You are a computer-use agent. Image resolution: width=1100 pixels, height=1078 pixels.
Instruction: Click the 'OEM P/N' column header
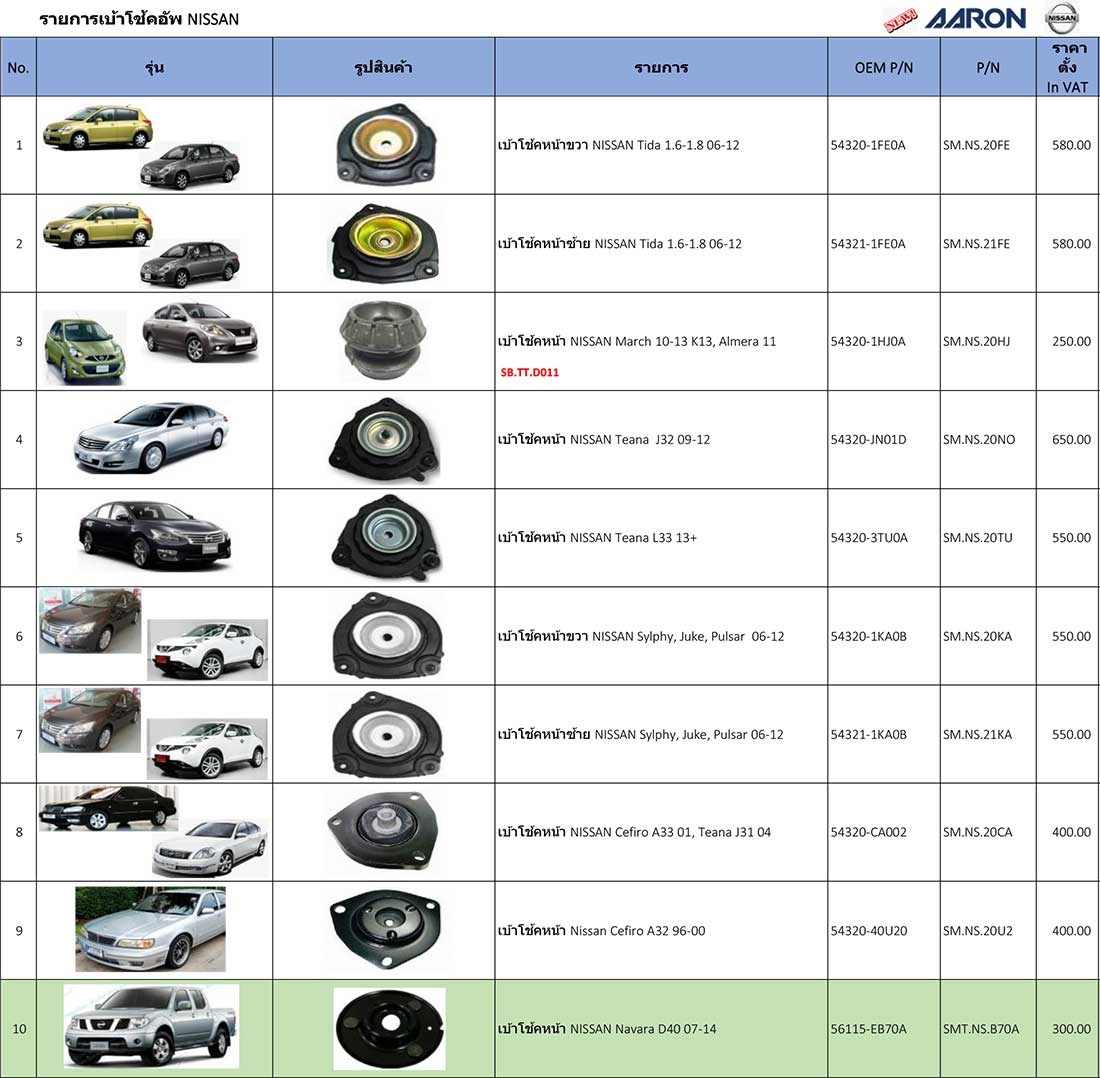(x=884, y=68)
